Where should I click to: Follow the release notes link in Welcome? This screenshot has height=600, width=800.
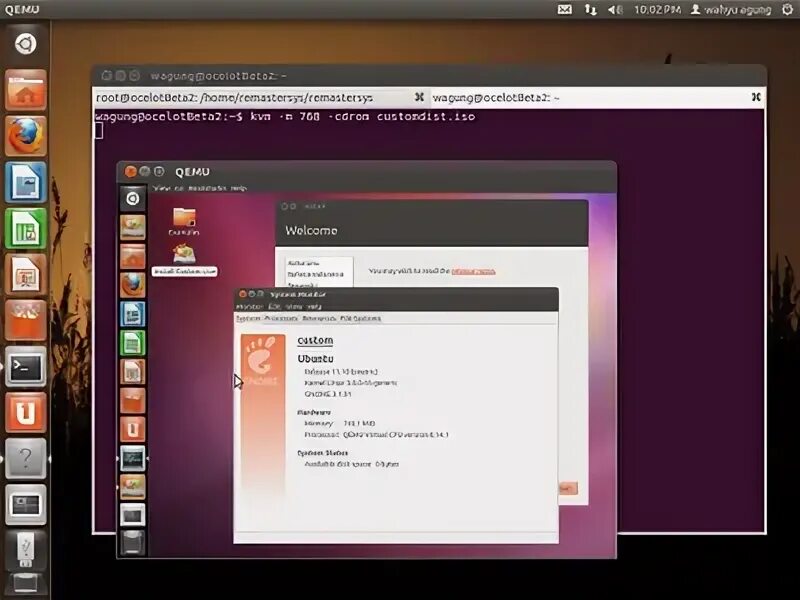pos(473,271)
